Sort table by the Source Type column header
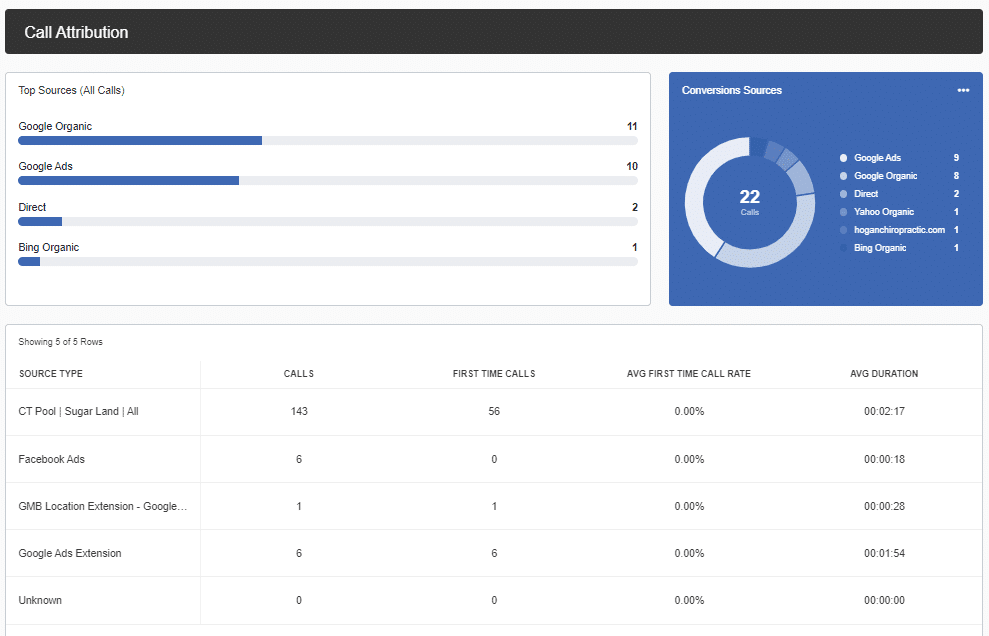Screen dimensions: 989x636 coord(51,374)
